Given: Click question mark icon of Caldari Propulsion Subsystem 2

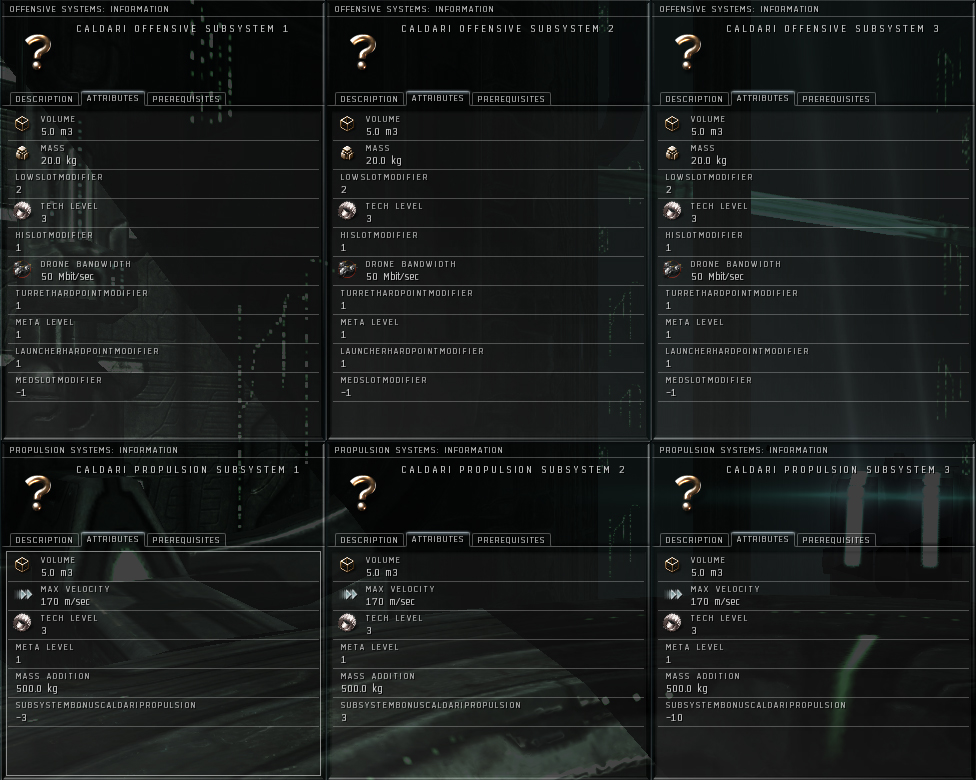Looking at the screenshot, I should (x=363, y=492).
